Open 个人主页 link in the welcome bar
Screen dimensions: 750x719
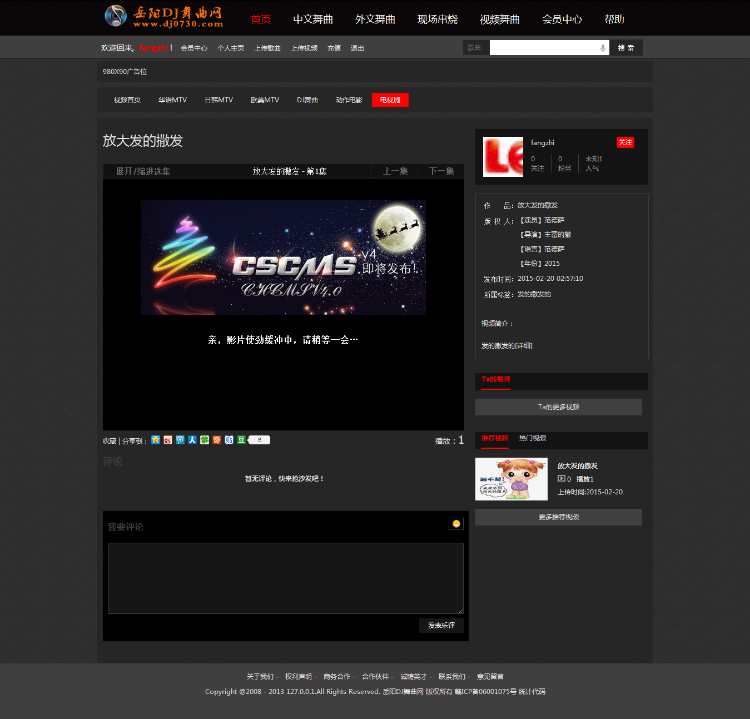231,48
